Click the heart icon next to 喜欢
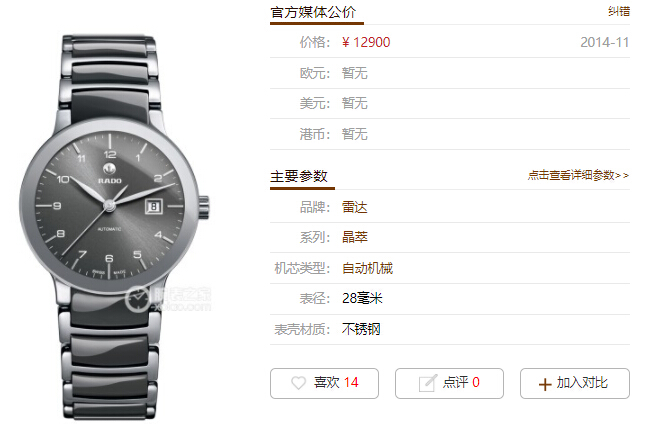646x424 pixels. (298, 383)
